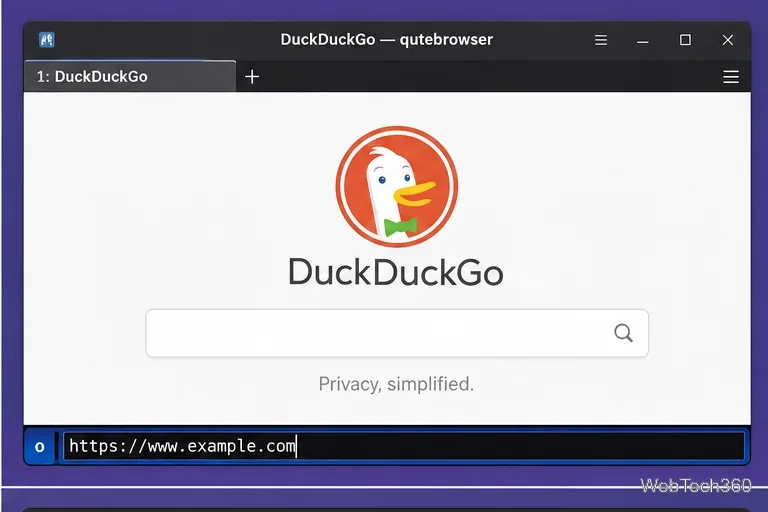The width and height of the screenshot is (768, 512).
Task: Click the magnifying glass search icon
Action: [x=623, y=333]
